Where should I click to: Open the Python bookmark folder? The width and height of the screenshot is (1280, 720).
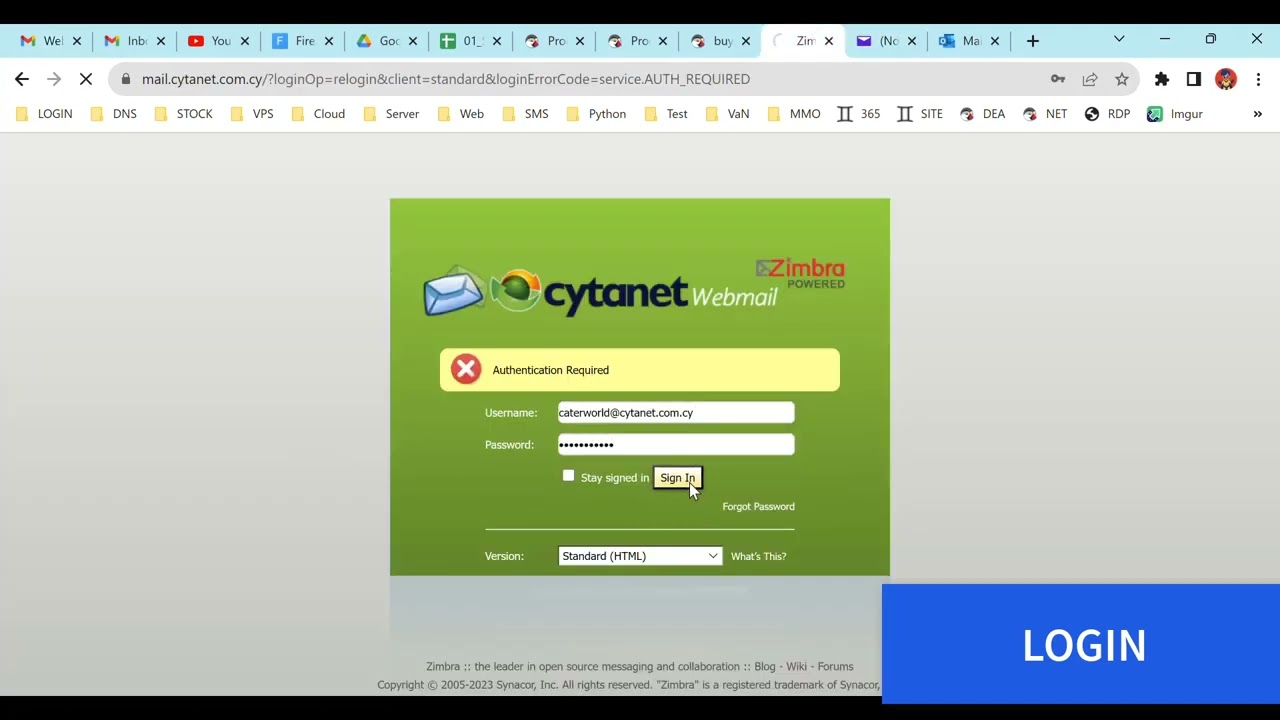click(596, 114)
